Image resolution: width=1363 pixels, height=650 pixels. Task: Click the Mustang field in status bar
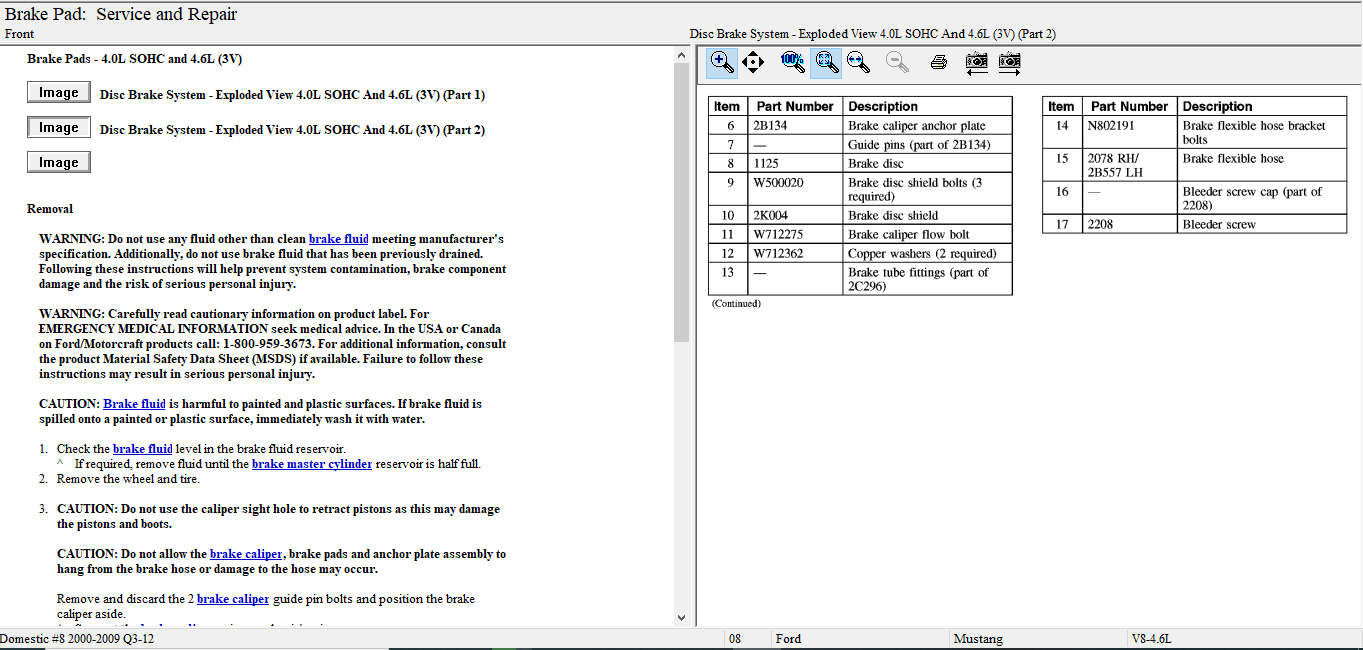point(978,638)
